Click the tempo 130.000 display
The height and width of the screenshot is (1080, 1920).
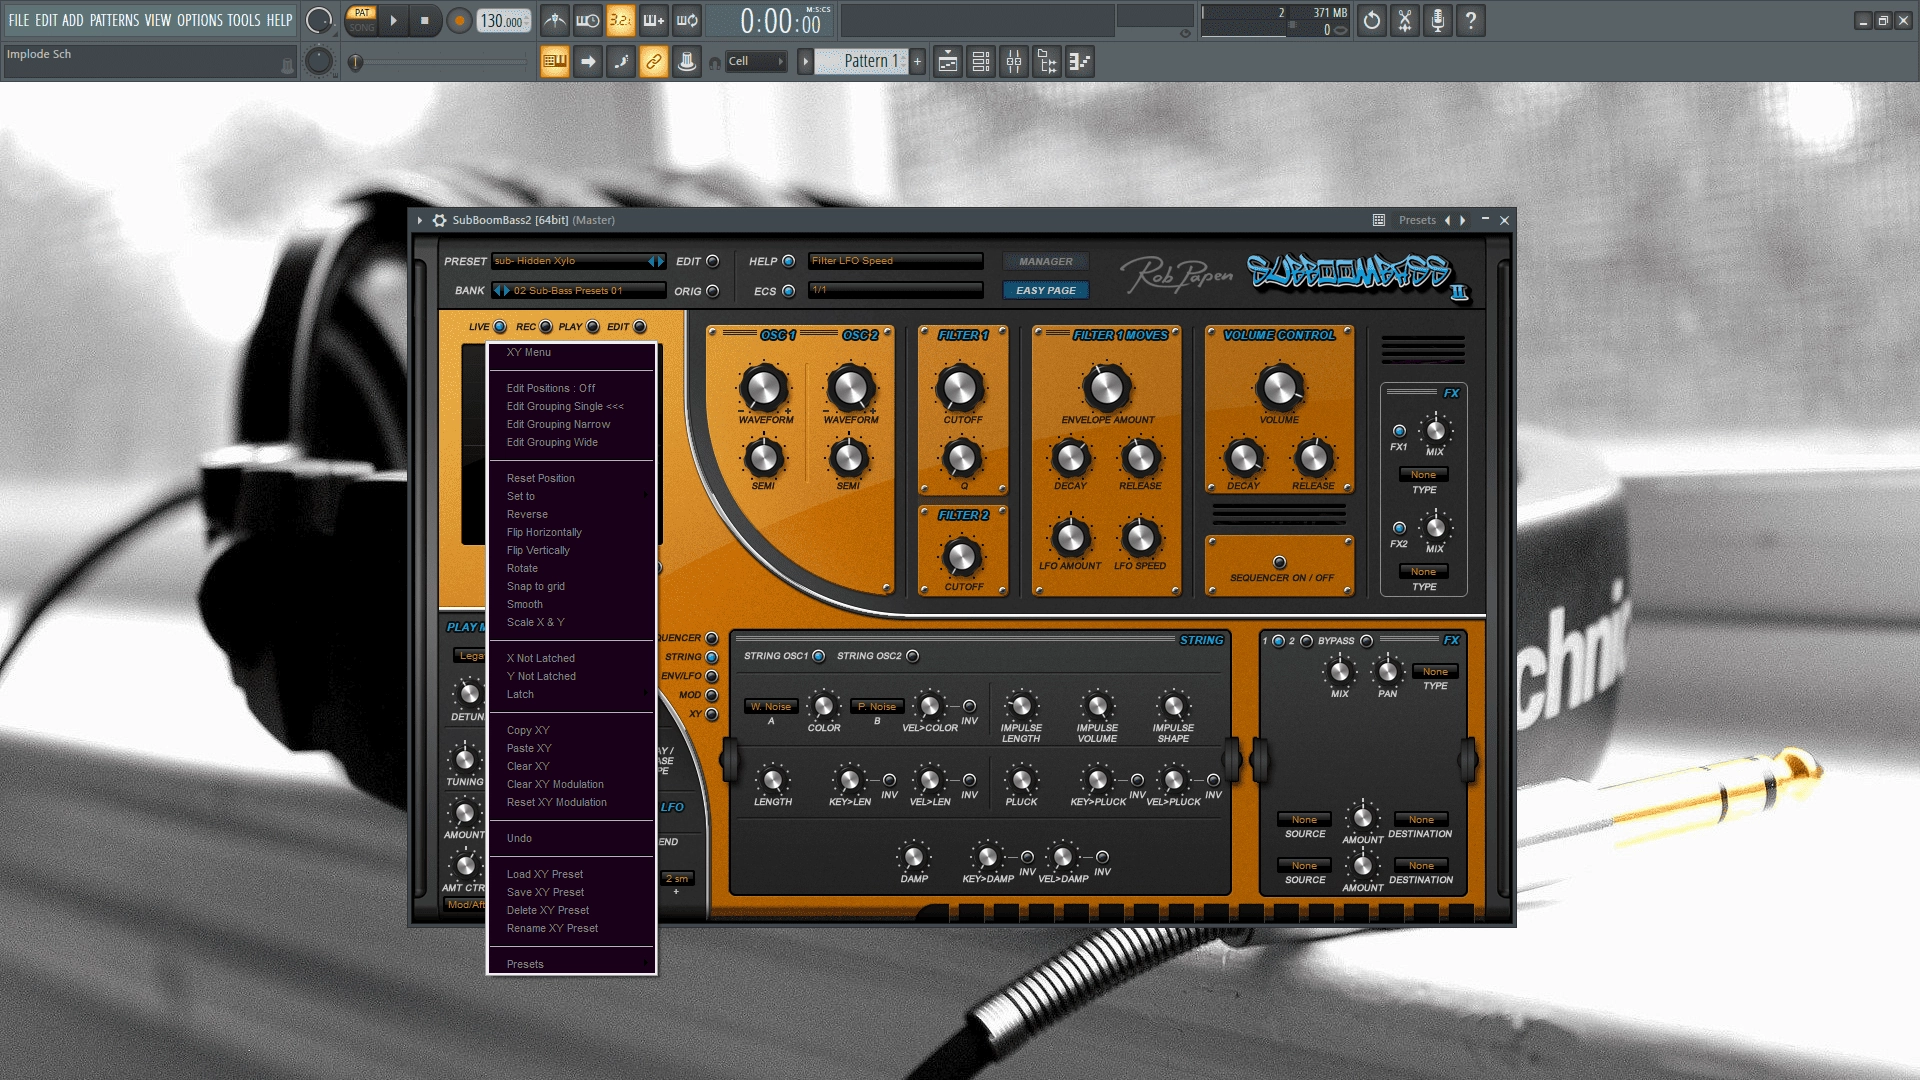503,21
